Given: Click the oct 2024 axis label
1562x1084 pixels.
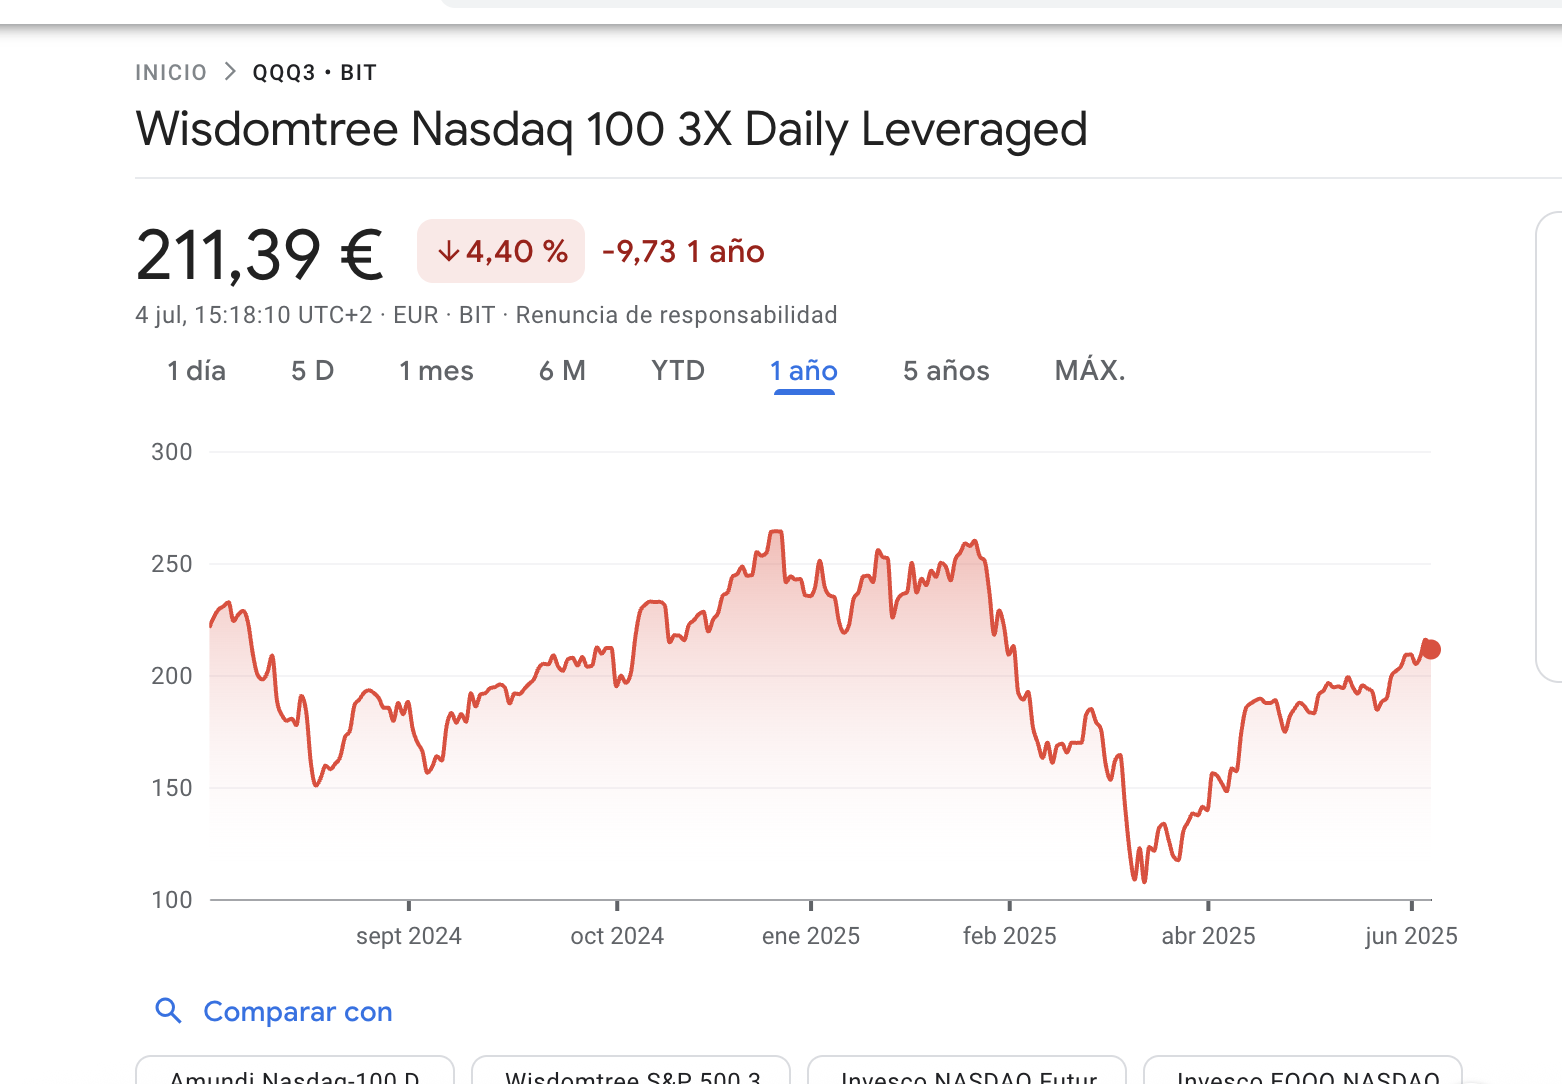Looking at the screenshot, I should 617,936.
